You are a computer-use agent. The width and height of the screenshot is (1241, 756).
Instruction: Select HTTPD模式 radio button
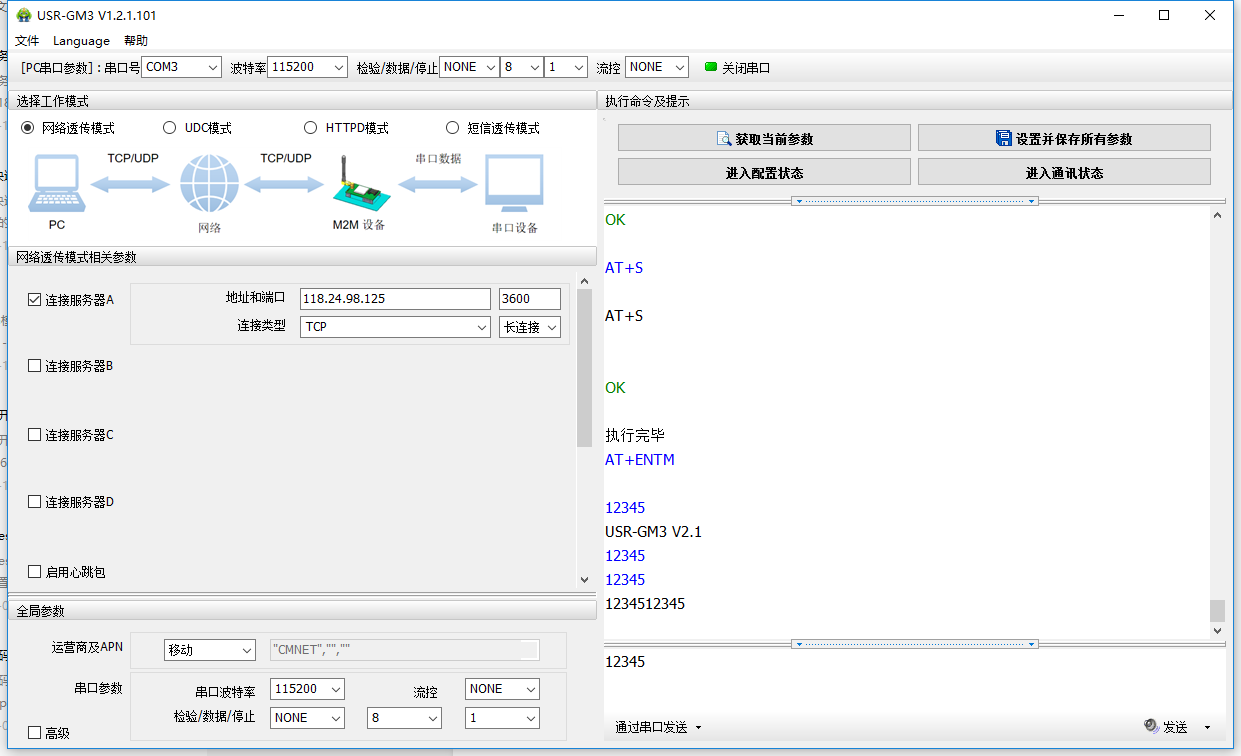click(x=310, y=128)
